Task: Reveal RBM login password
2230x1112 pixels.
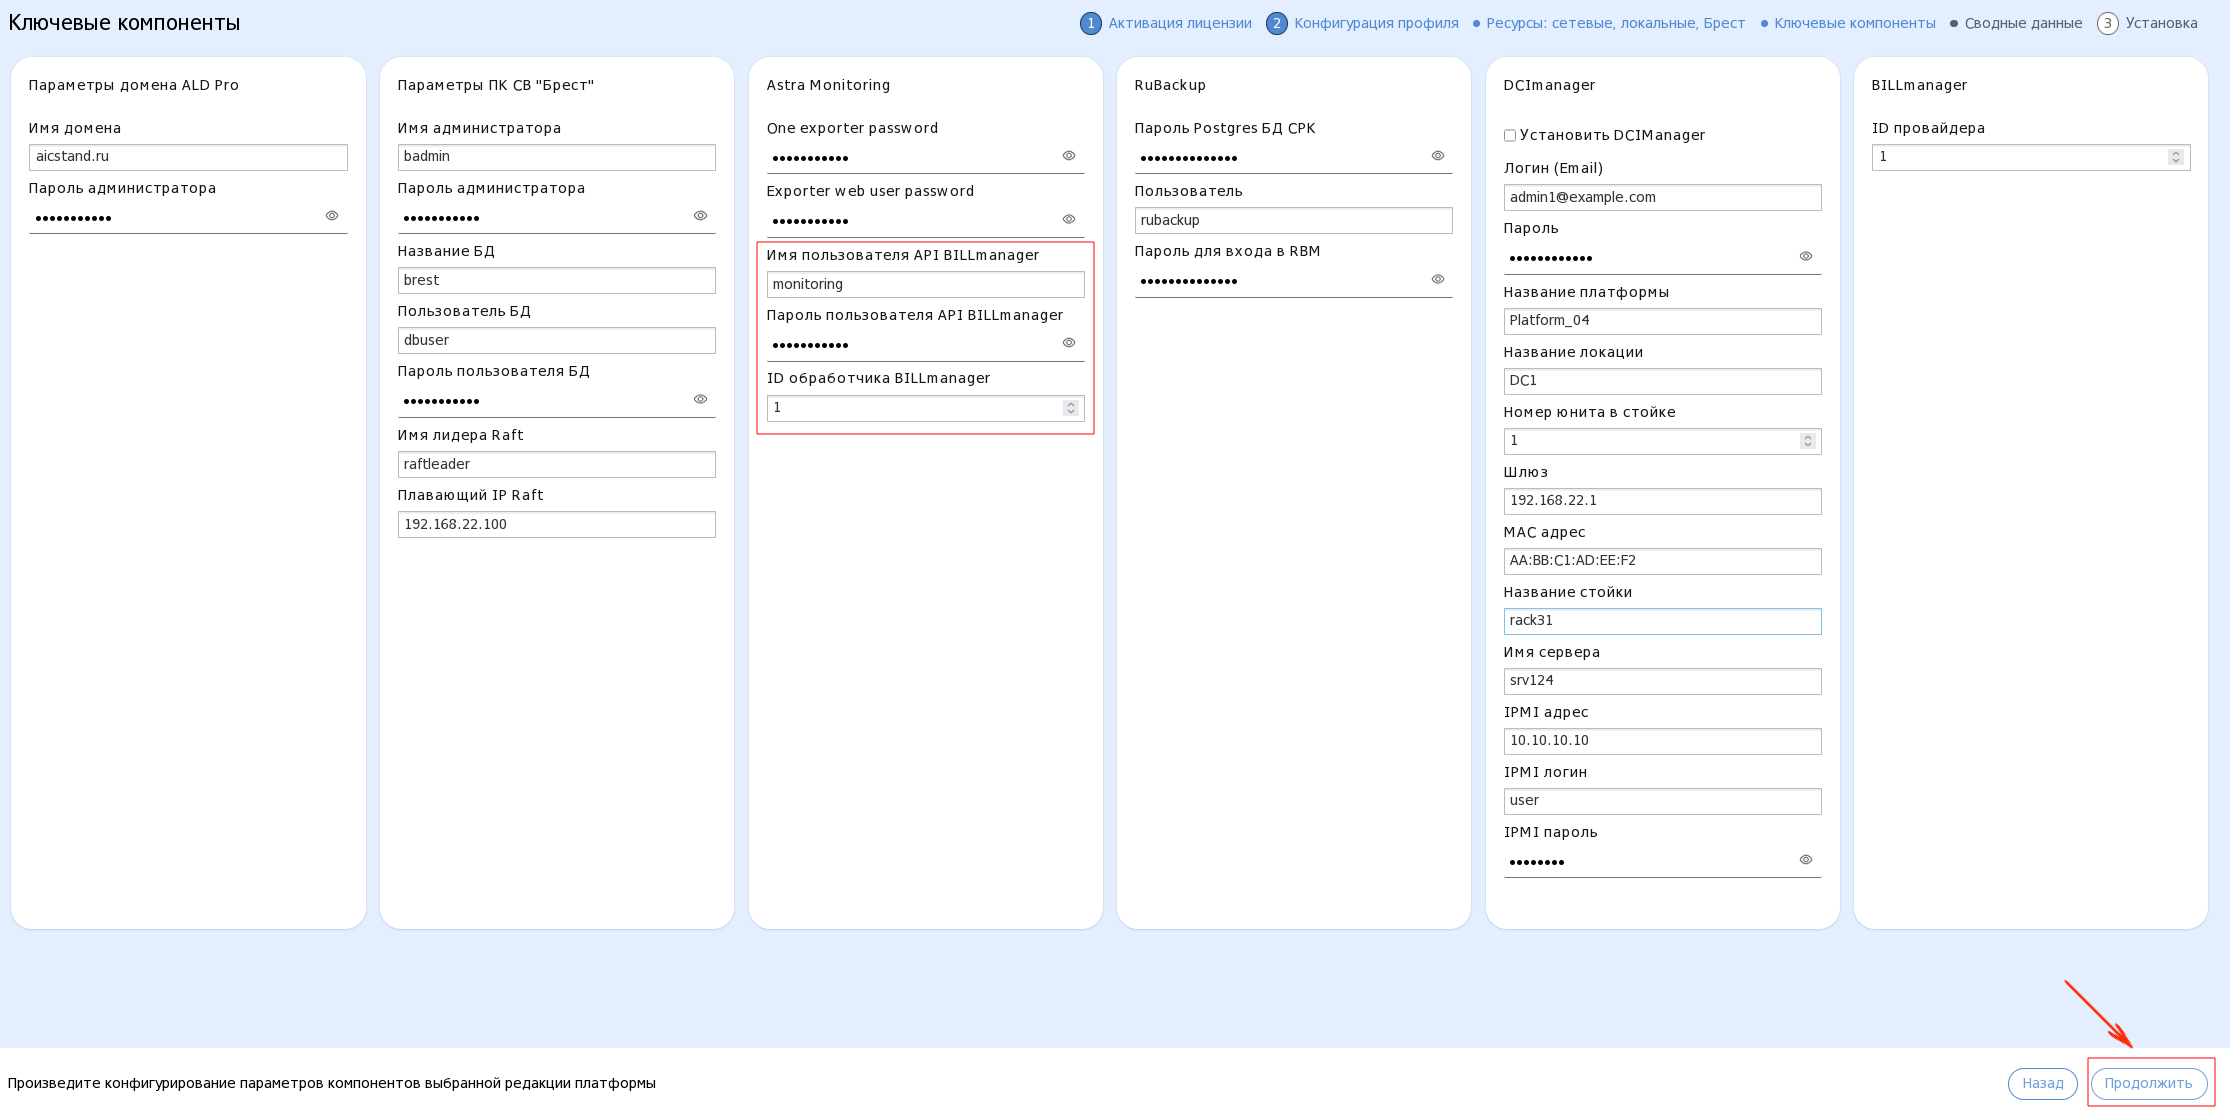Action: pos(1438,279)
